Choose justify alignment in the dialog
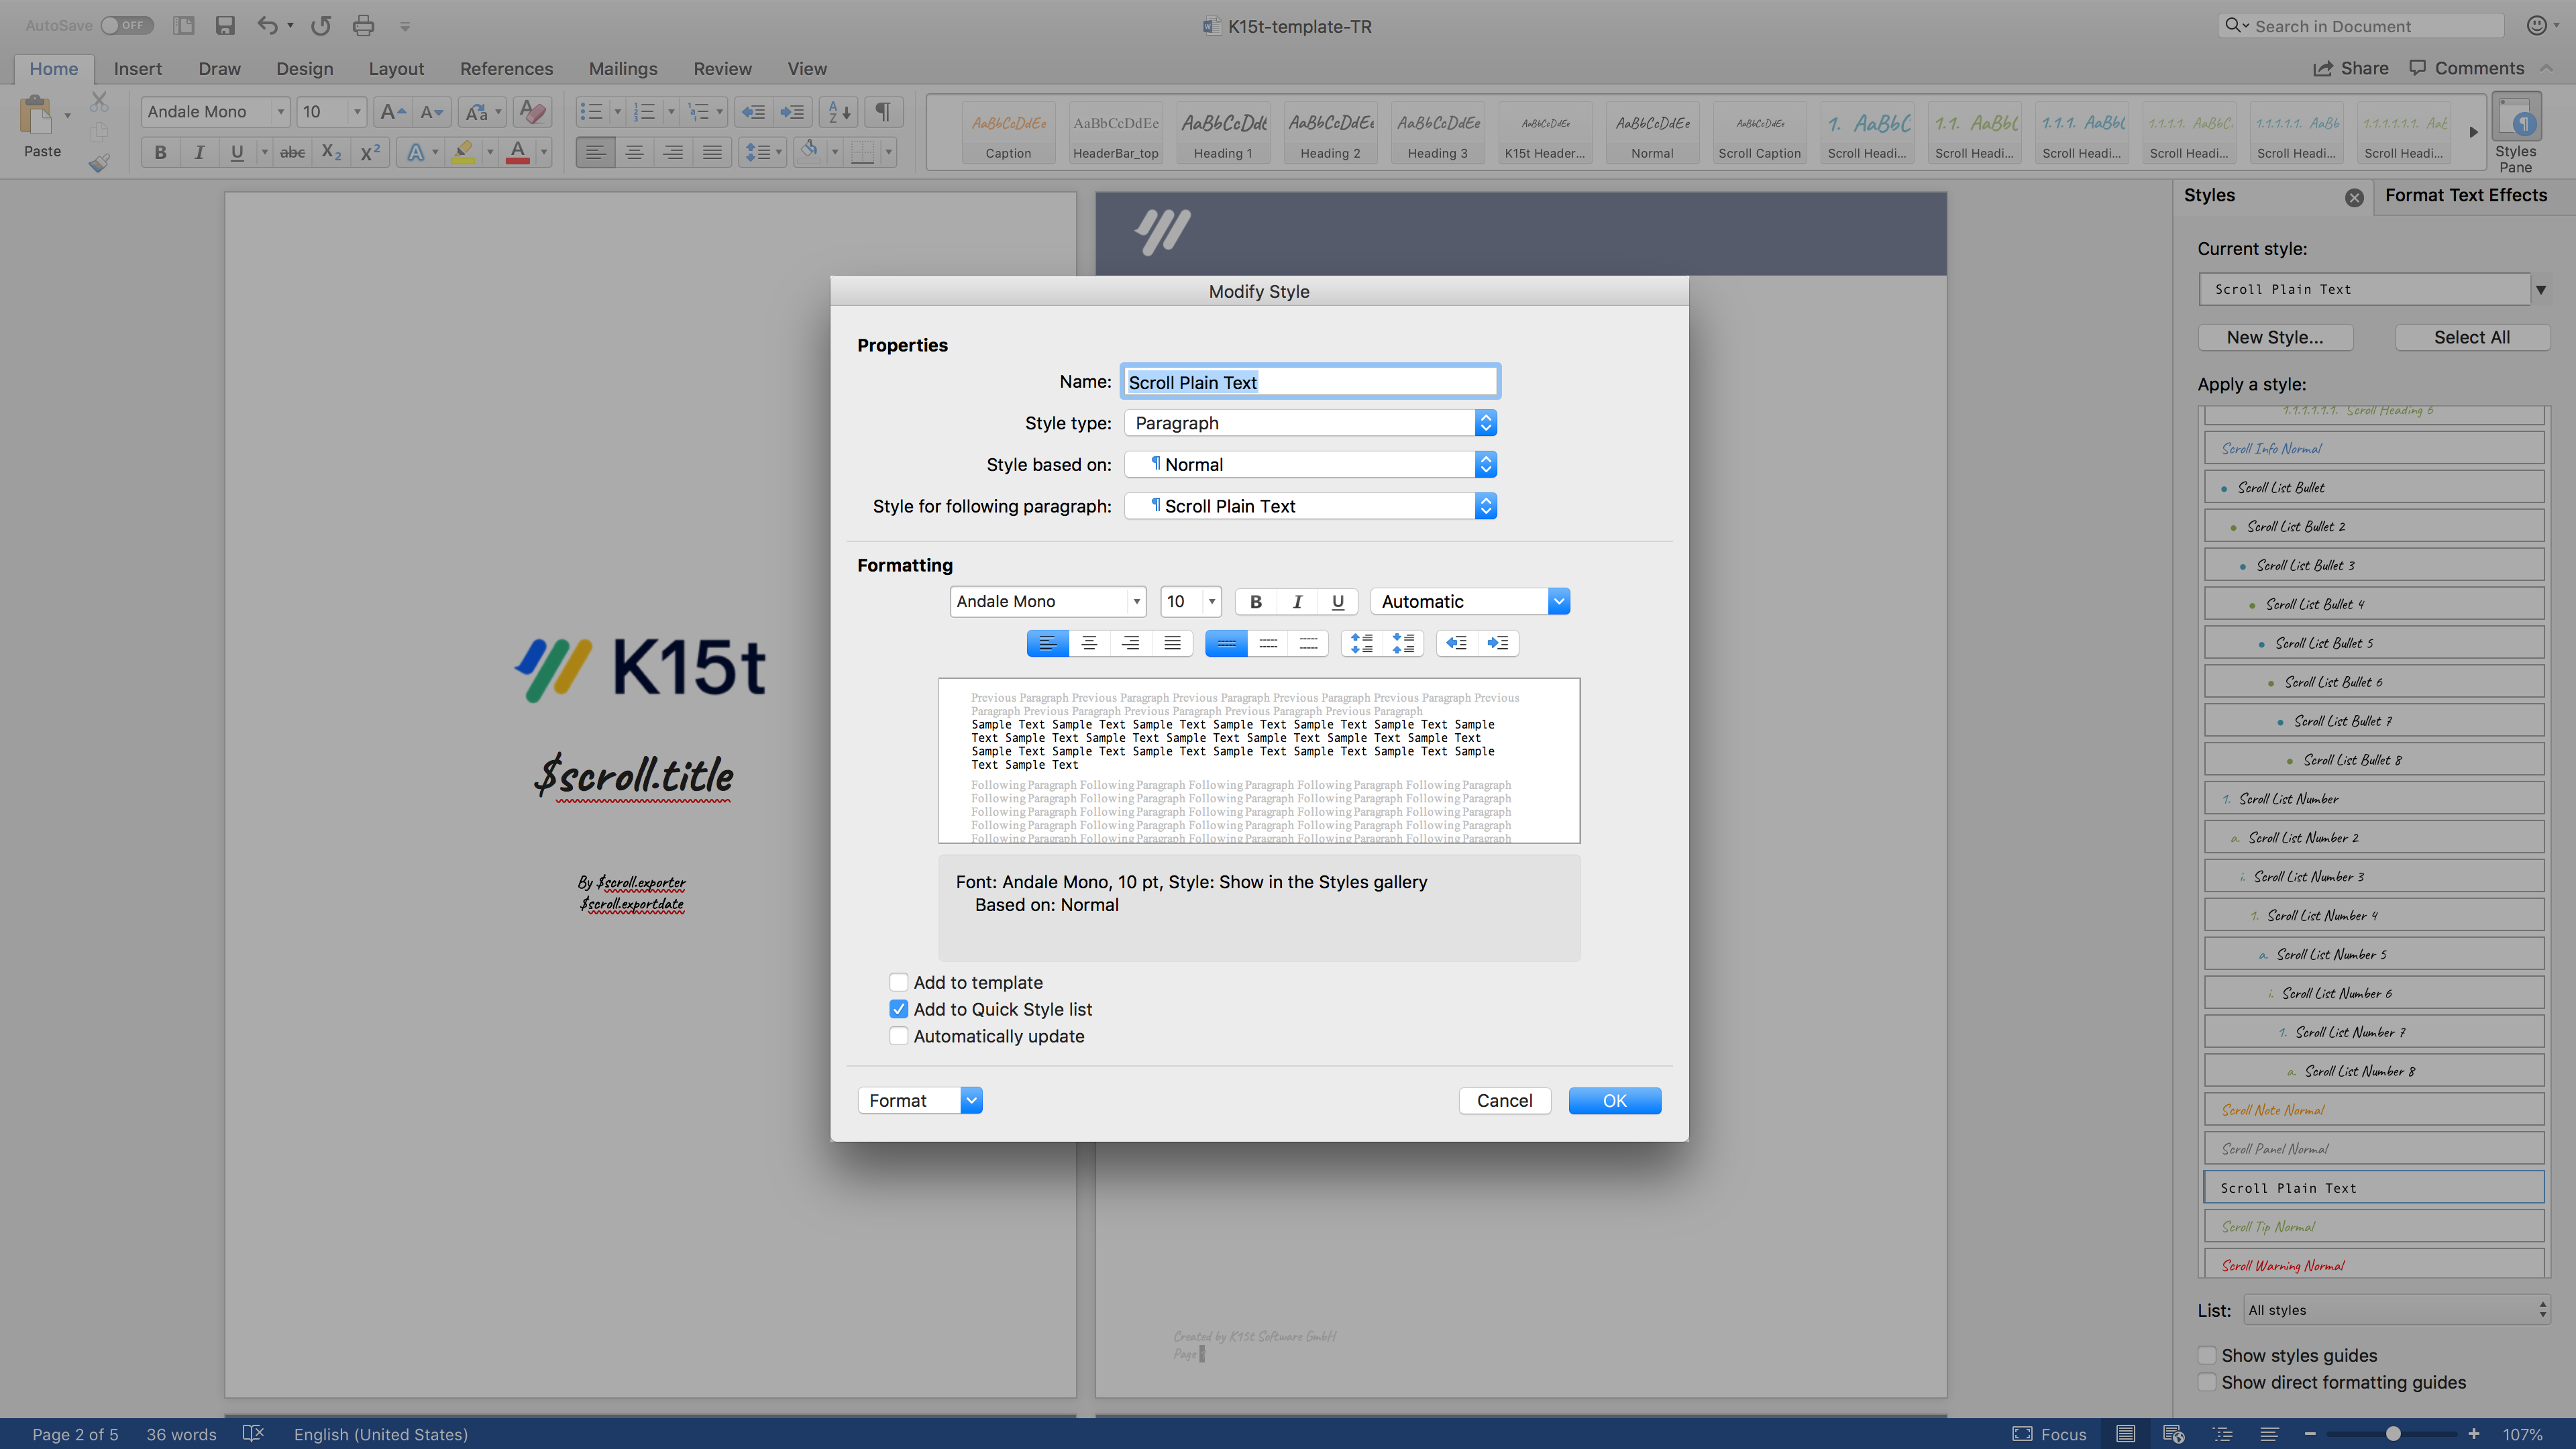The height and width of the screenshot is (1449, 2576). (x=1172, y=643)
